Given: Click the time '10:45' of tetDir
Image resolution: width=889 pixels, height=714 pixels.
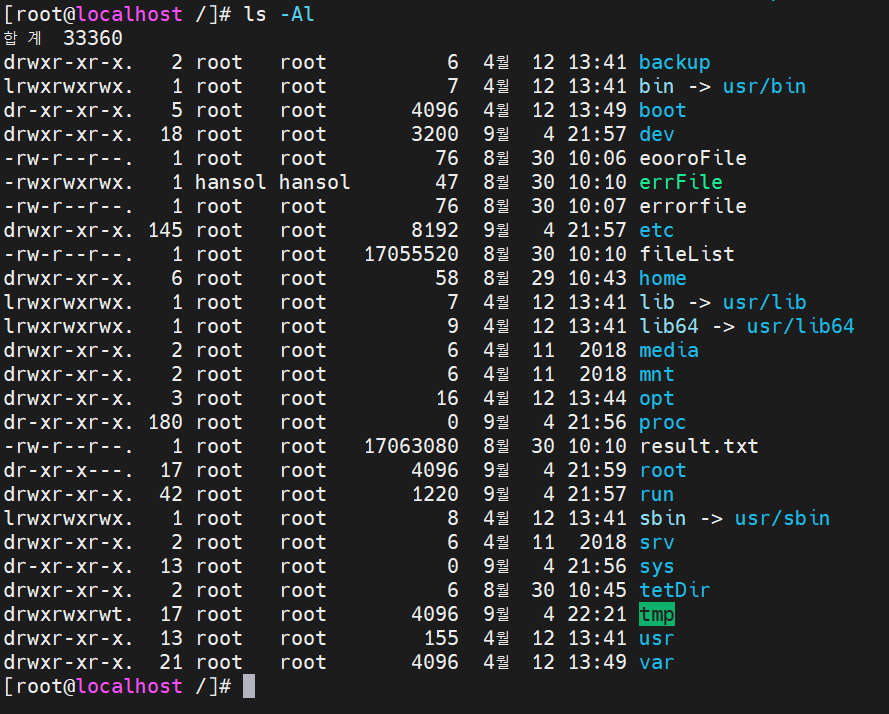Looking at the screenshot, I should click(x=597, y=590).
